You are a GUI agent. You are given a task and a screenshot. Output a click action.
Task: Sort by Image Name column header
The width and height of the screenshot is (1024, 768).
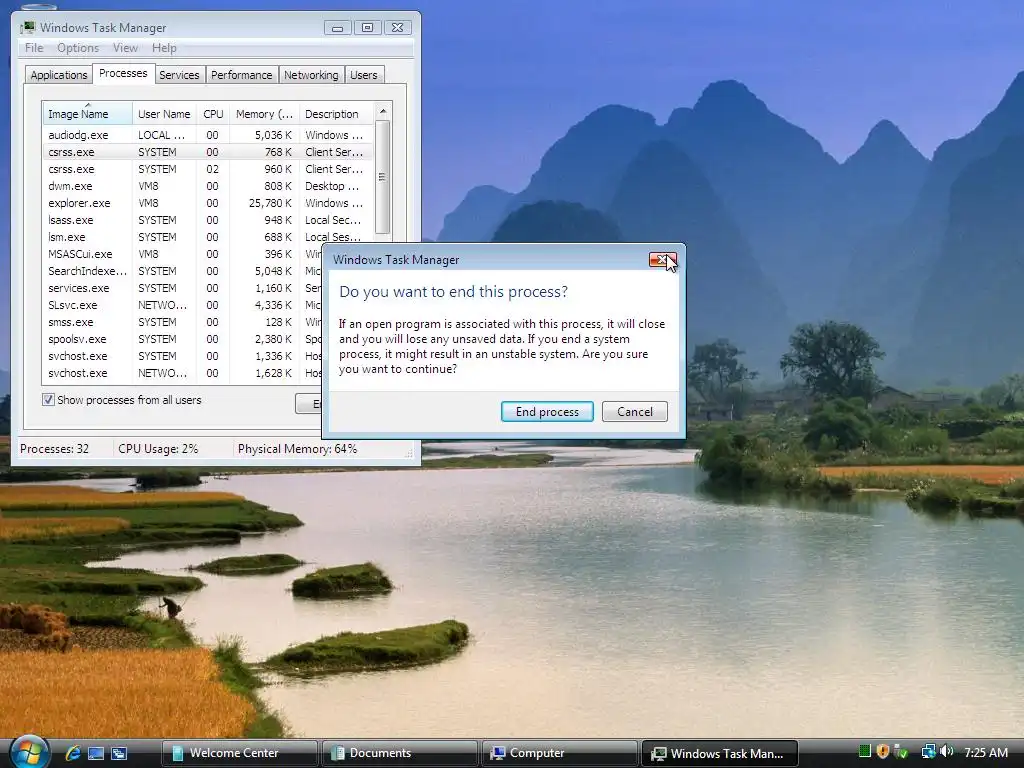pos(88,114)
